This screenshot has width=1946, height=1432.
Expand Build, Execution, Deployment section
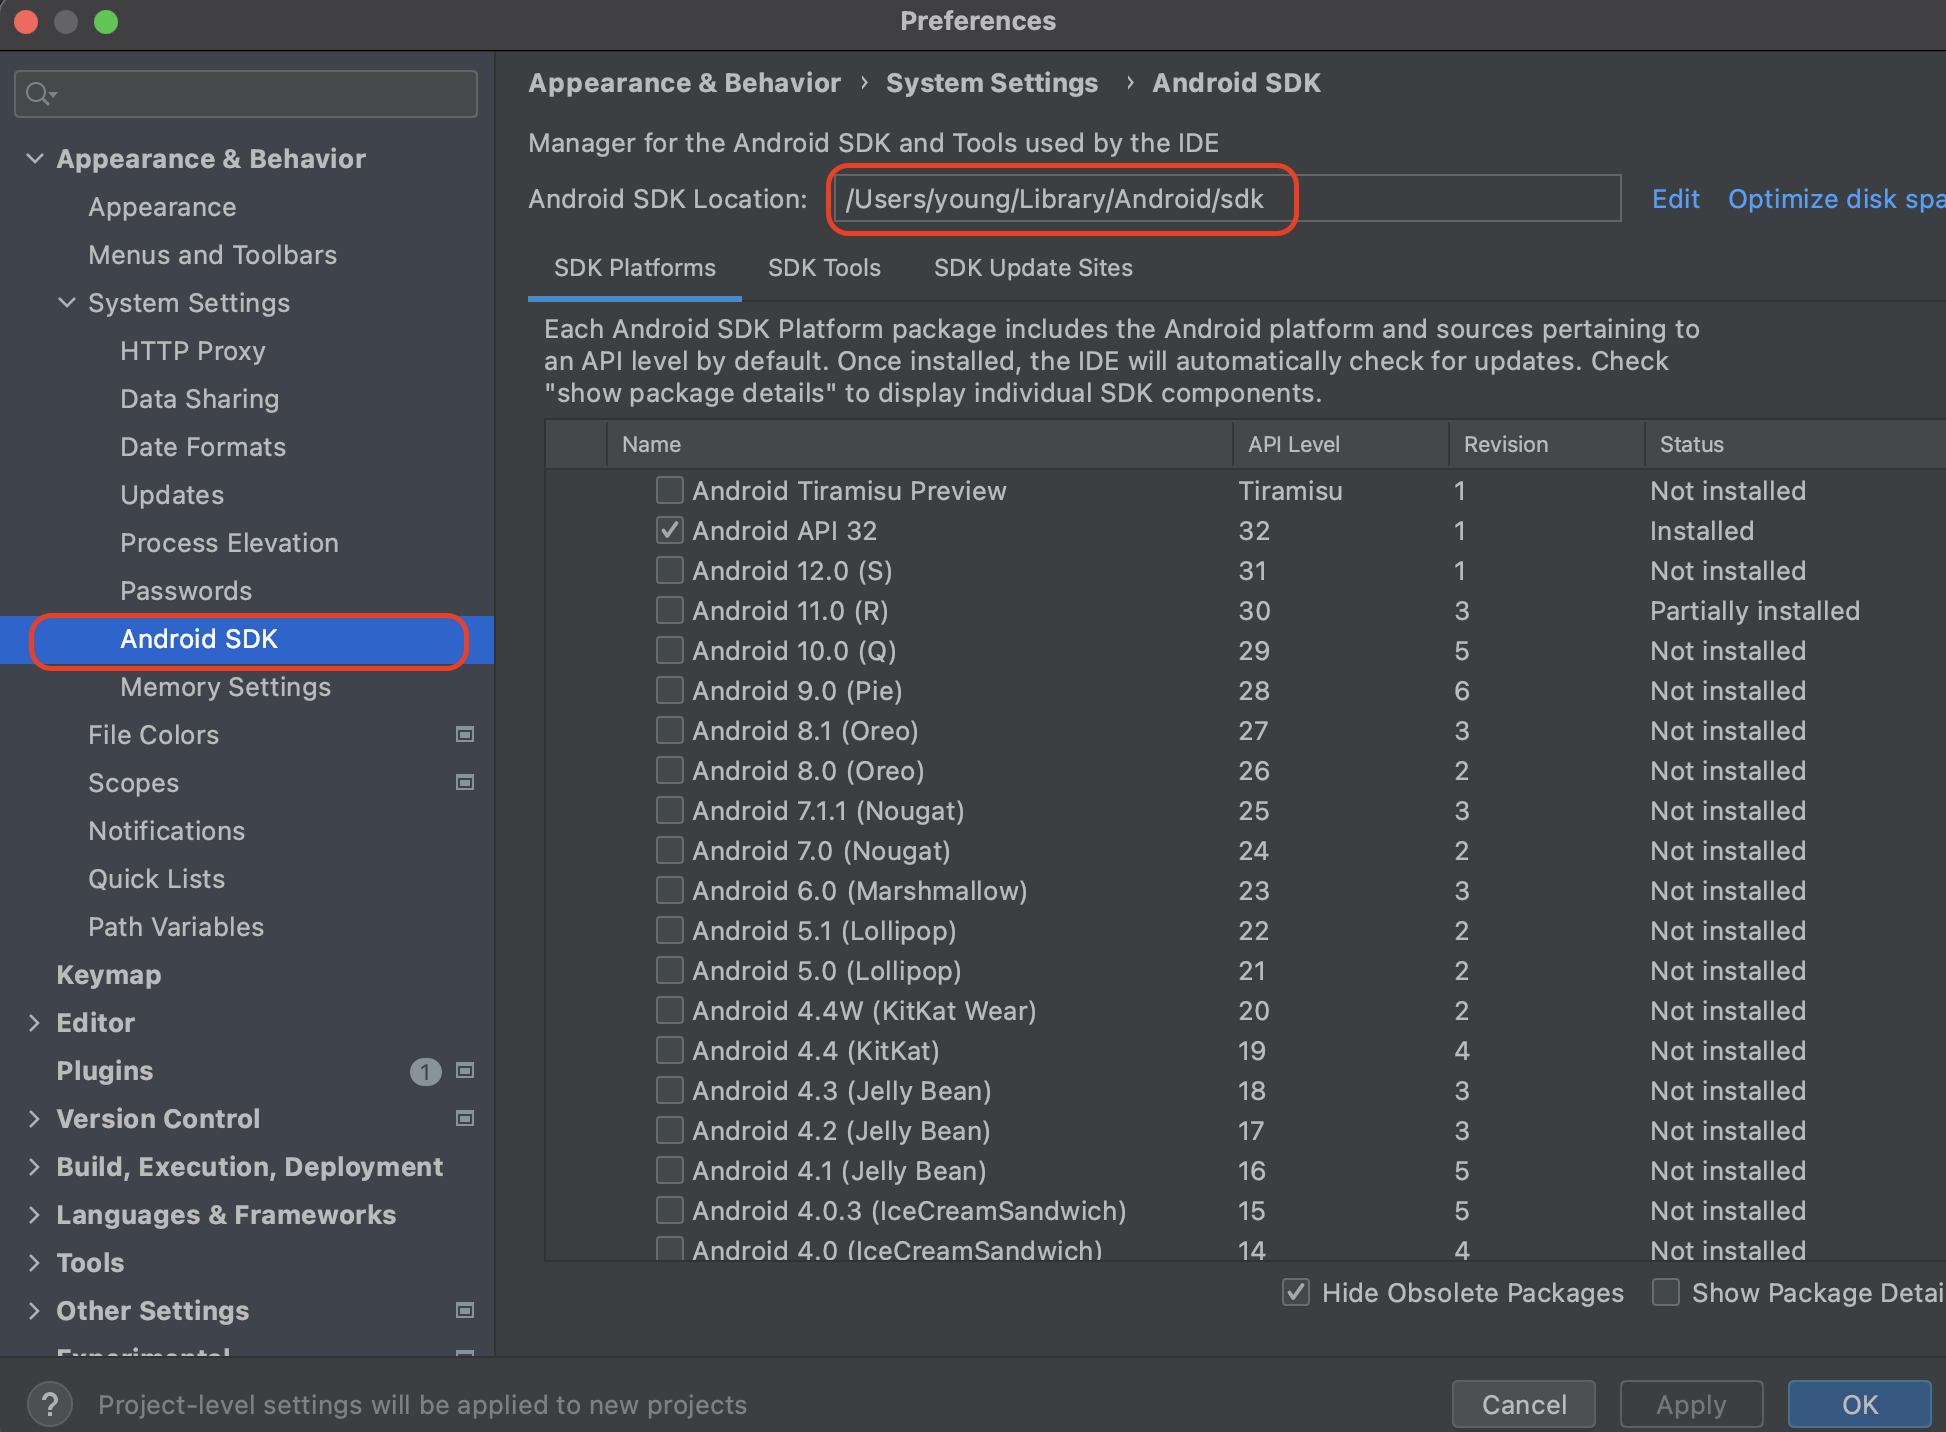click(35, 1167)
